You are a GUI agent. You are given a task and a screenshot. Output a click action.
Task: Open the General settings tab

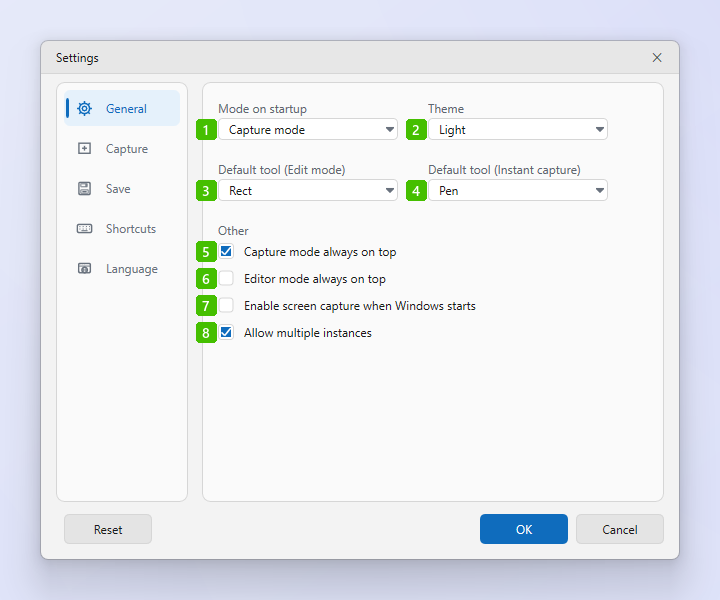click(x=122, y=108)
